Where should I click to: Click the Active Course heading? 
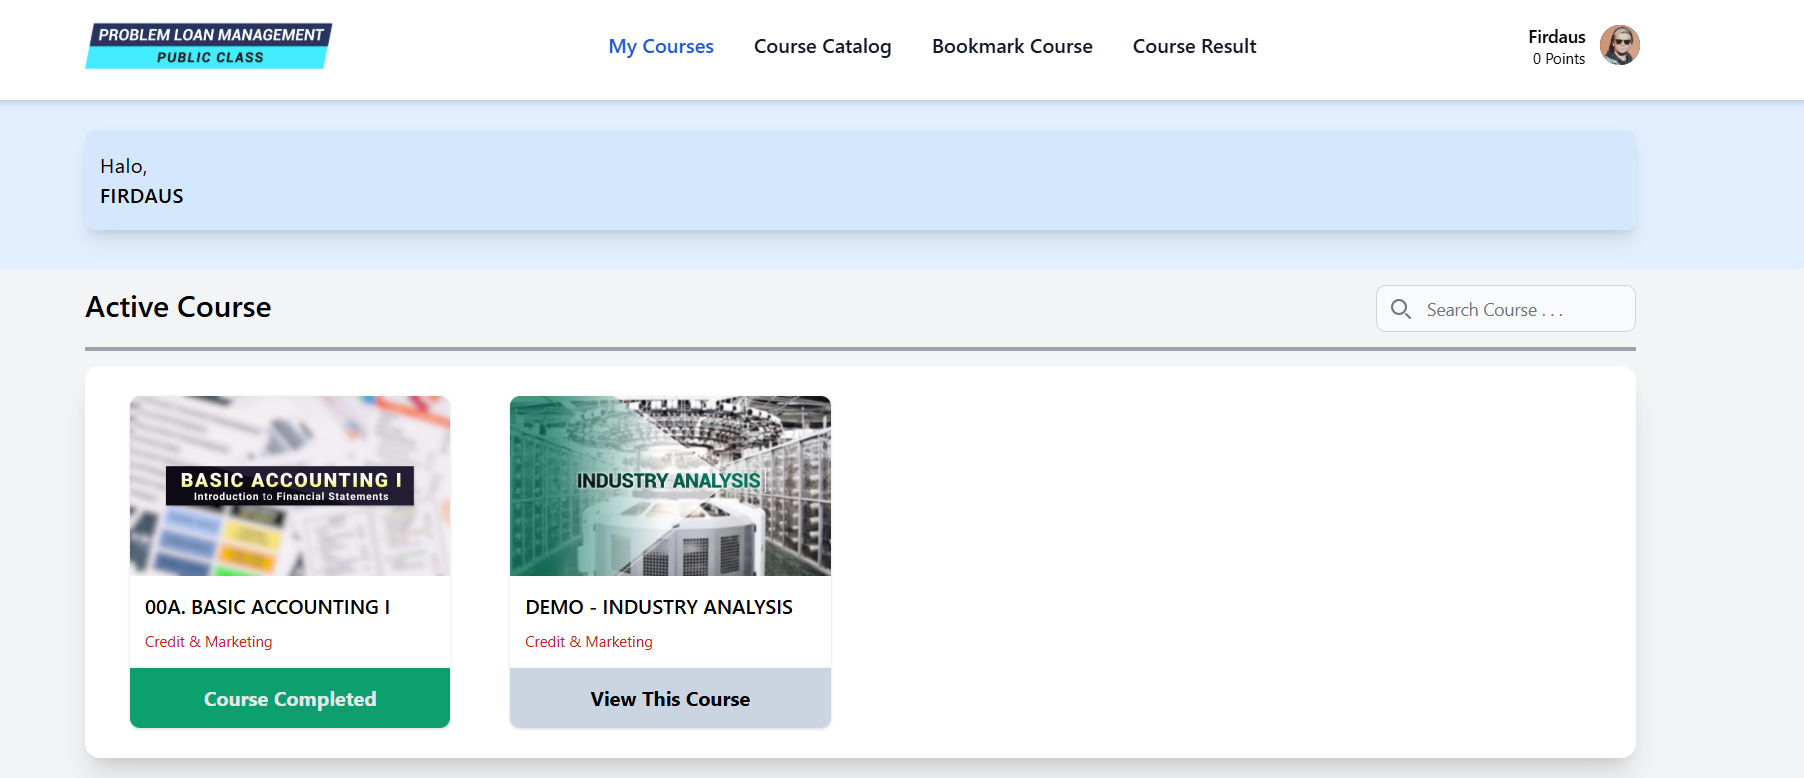tap(178, 307)
